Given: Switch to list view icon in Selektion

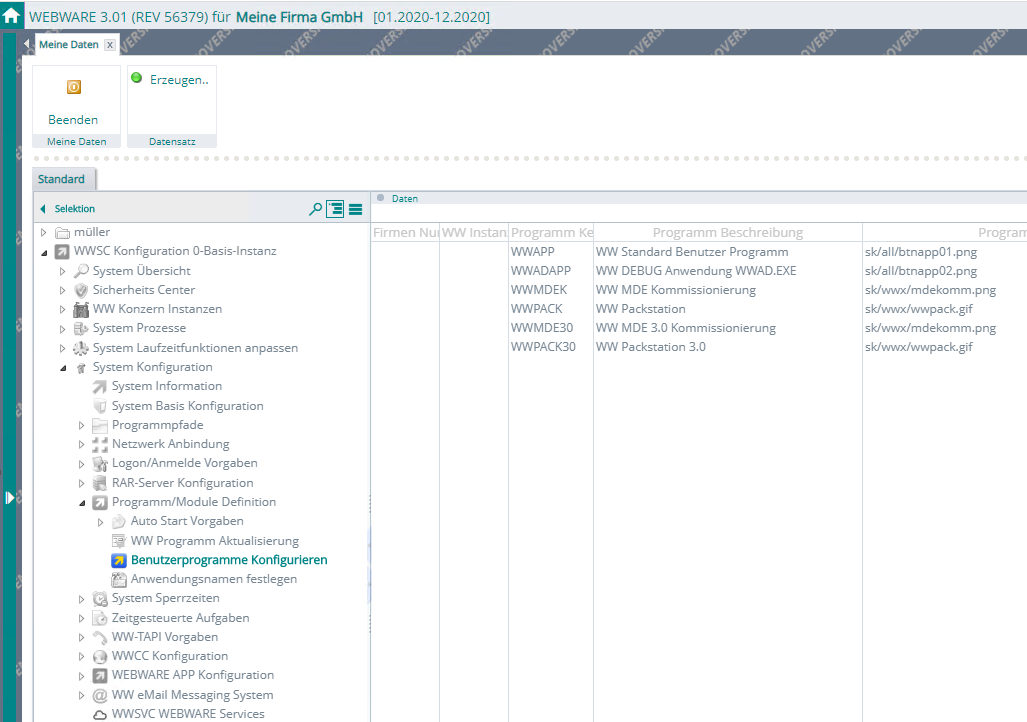Looking at the screenshot, I should 355,209.
